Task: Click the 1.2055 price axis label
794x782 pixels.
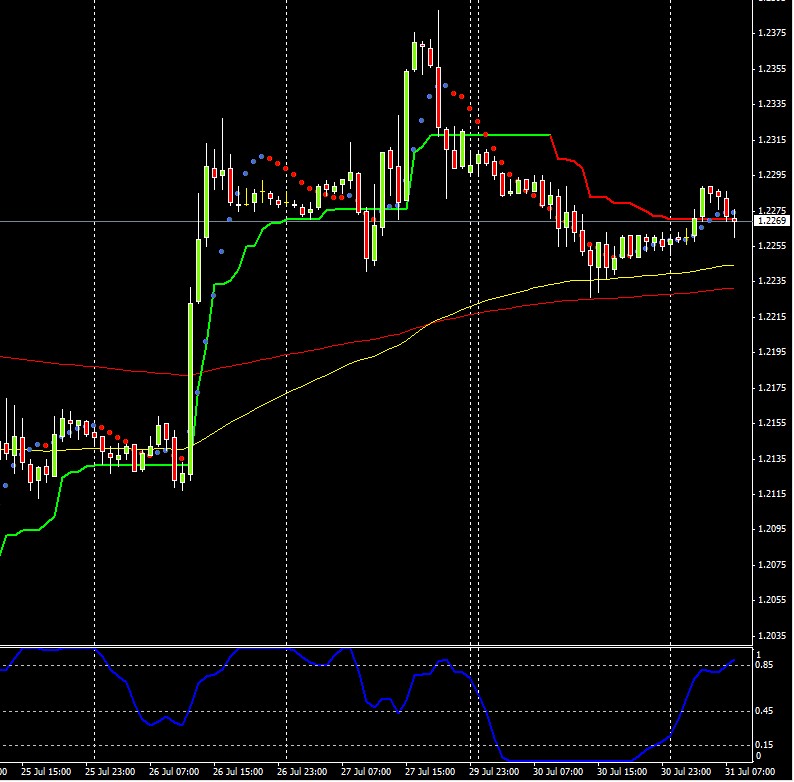Action: pyautogui.click(x=772, y=600)
